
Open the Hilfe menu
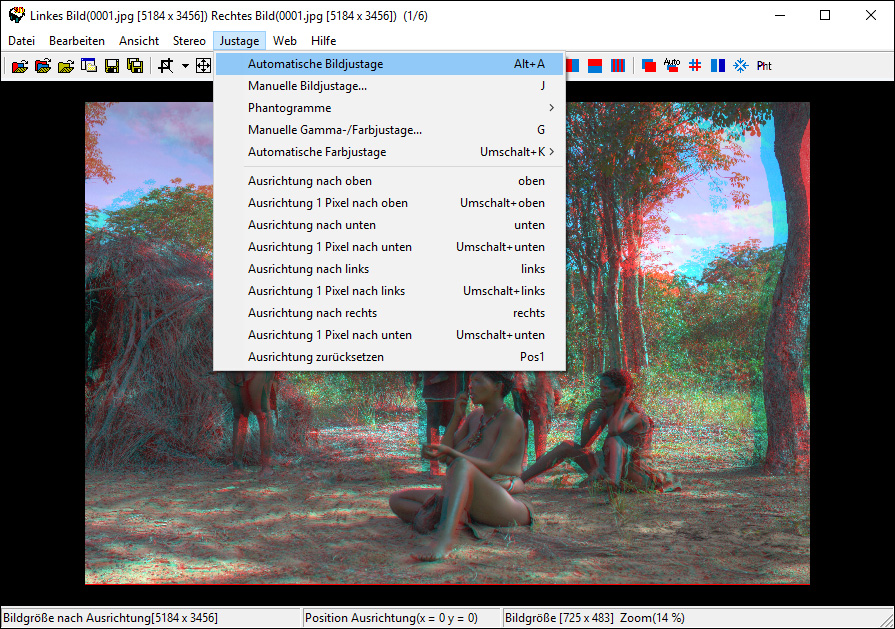tap(323, 41)
